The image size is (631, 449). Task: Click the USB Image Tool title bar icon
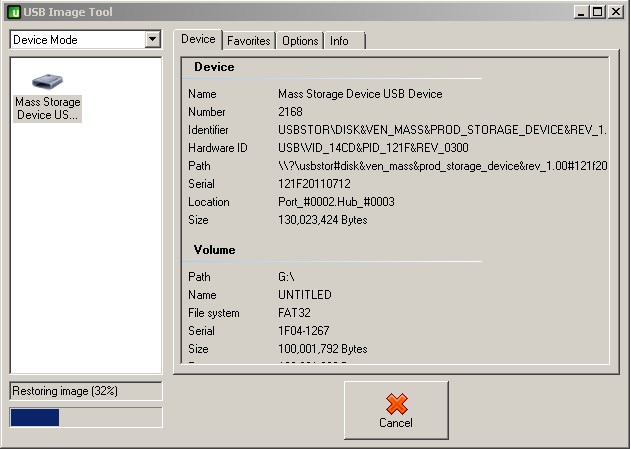pyautogui.click(x=14, y=12)
